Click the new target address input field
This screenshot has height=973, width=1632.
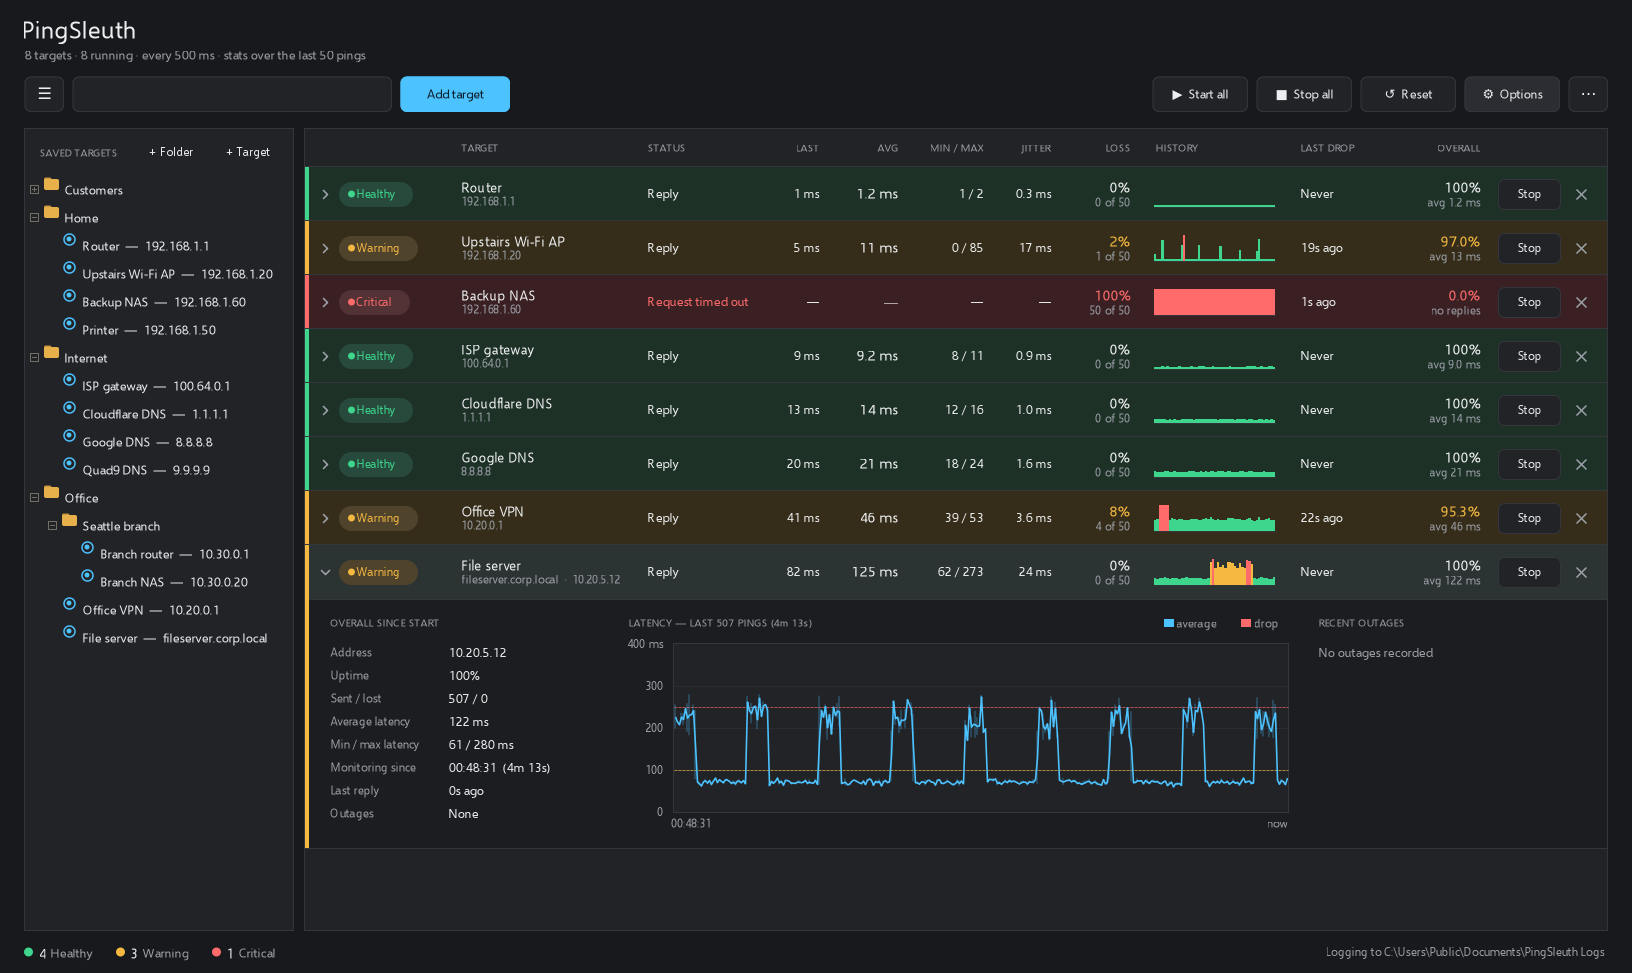pyautogui.click(x=232, y=94)
